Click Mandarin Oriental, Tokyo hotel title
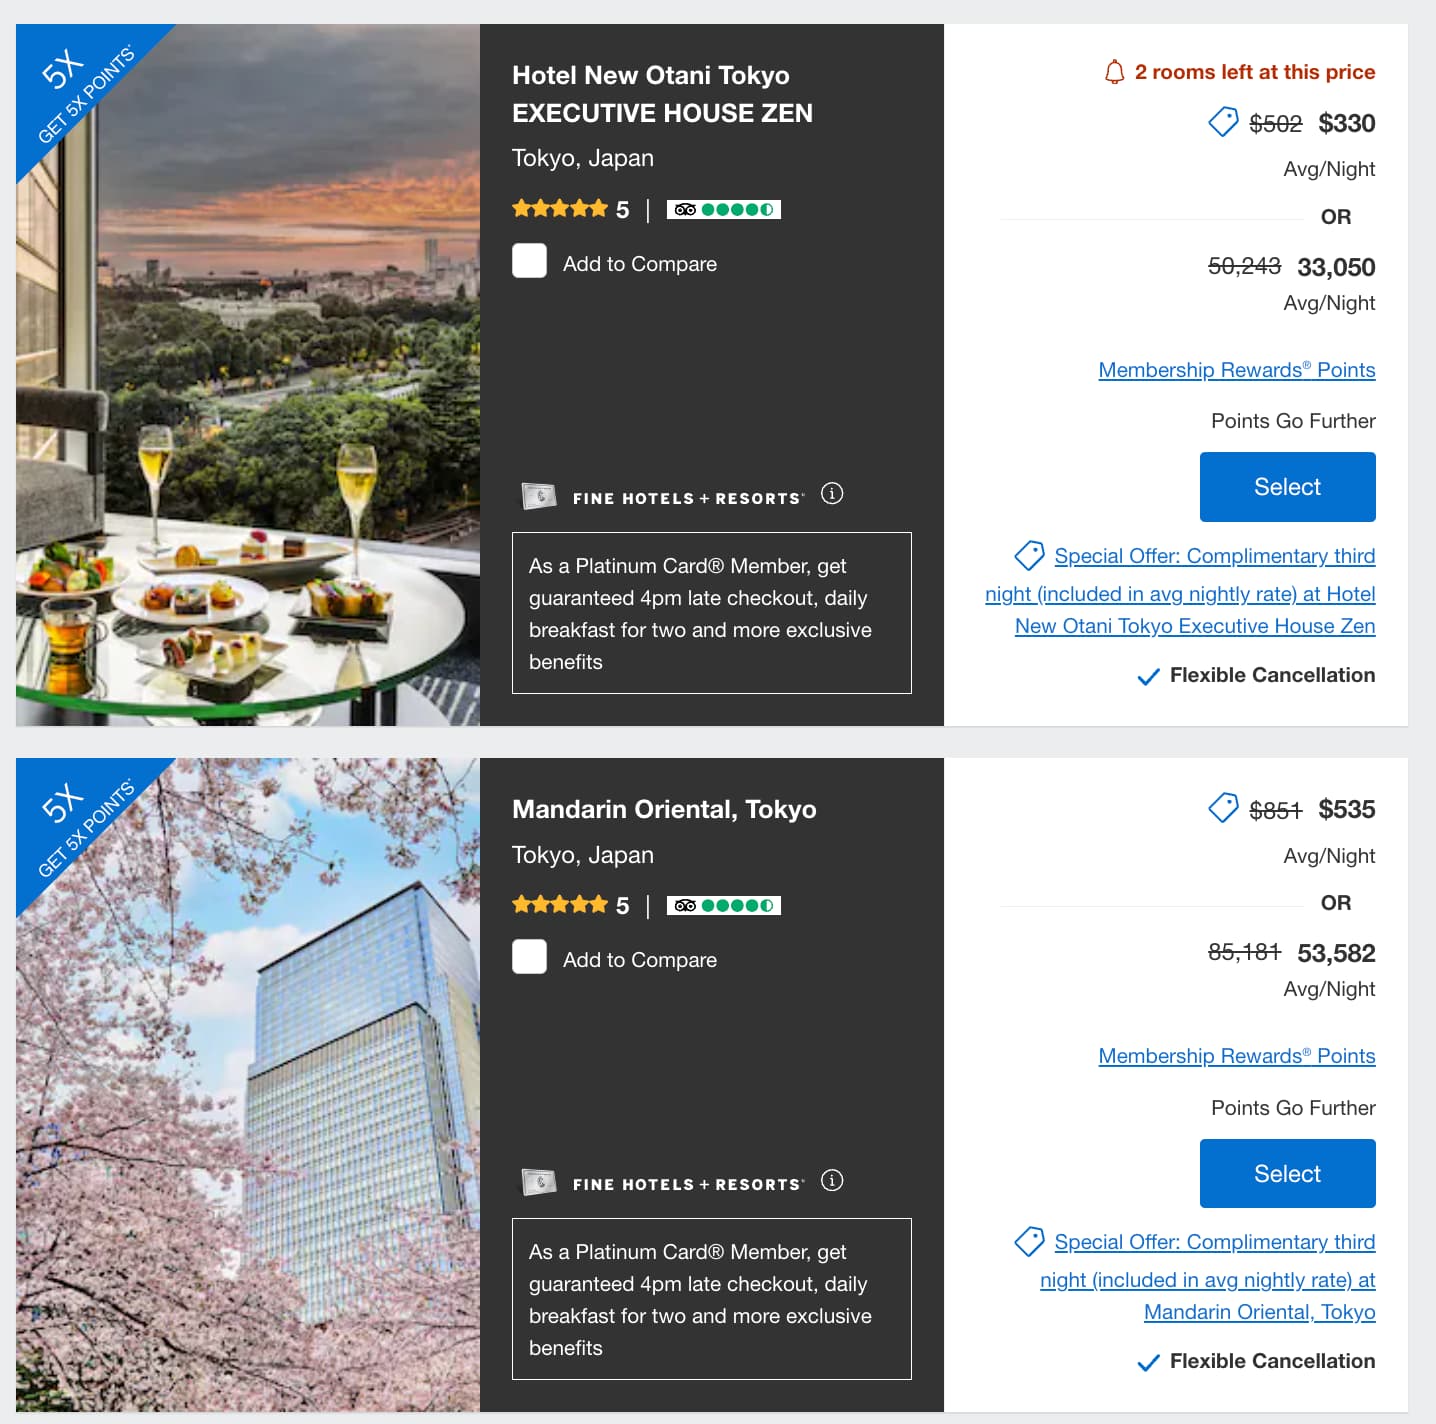The width and height of the screenshot is (1436, 1424). [x=664, y=809]
